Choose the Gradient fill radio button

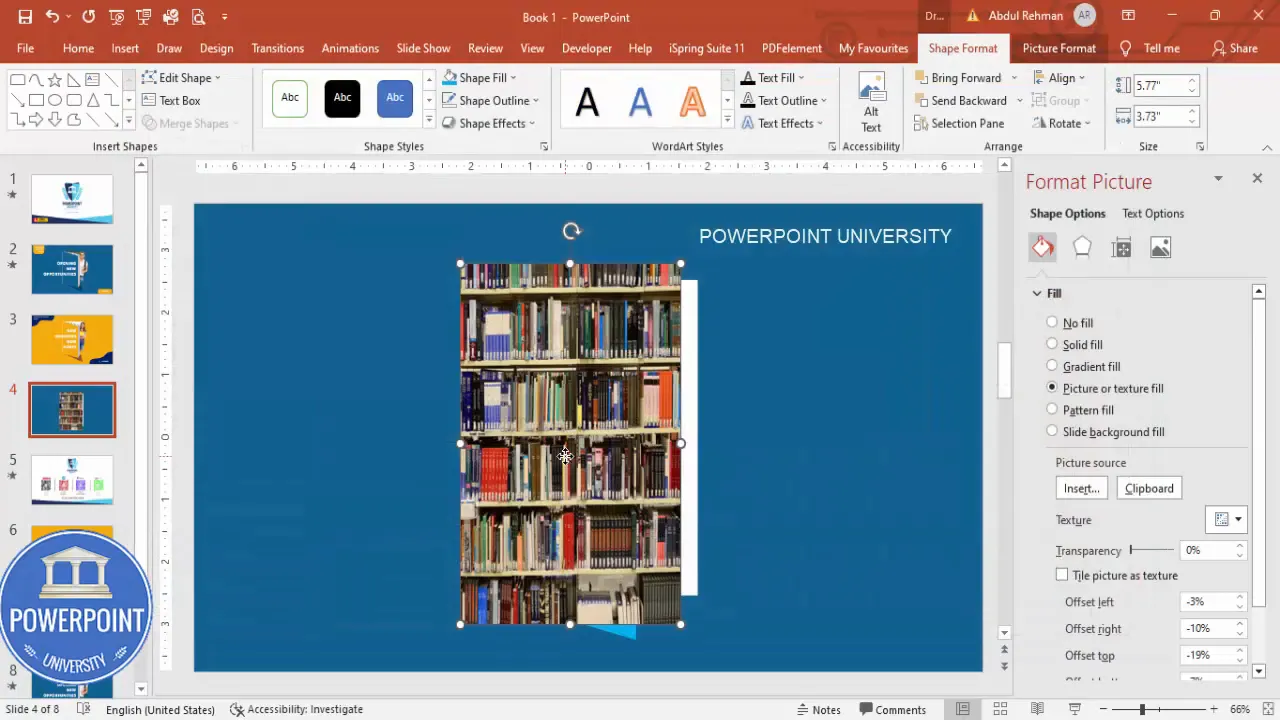tap(1052, 366)
